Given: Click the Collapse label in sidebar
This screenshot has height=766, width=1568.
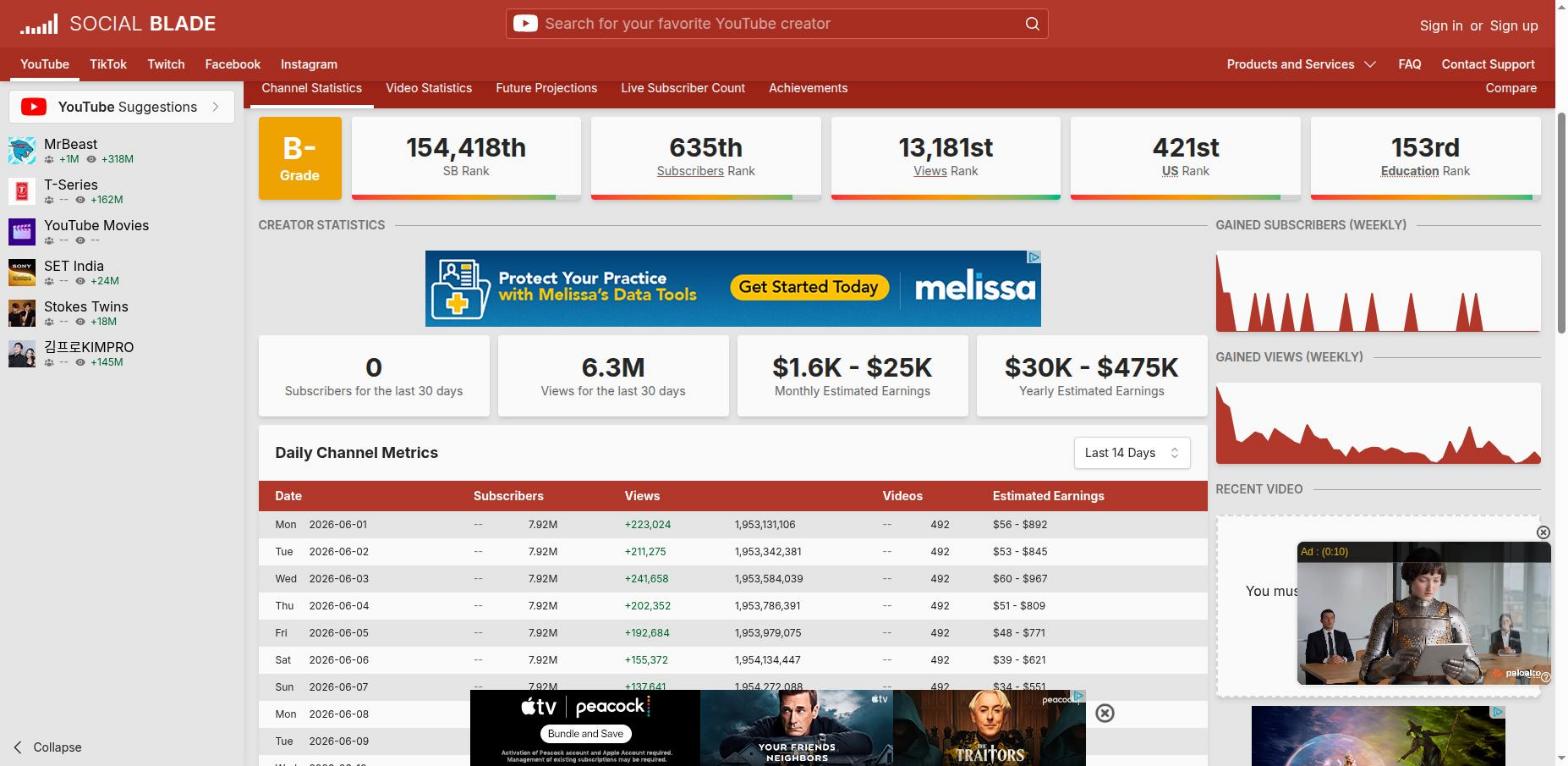Looking at the screenshot, I should (x=57, y=747).
